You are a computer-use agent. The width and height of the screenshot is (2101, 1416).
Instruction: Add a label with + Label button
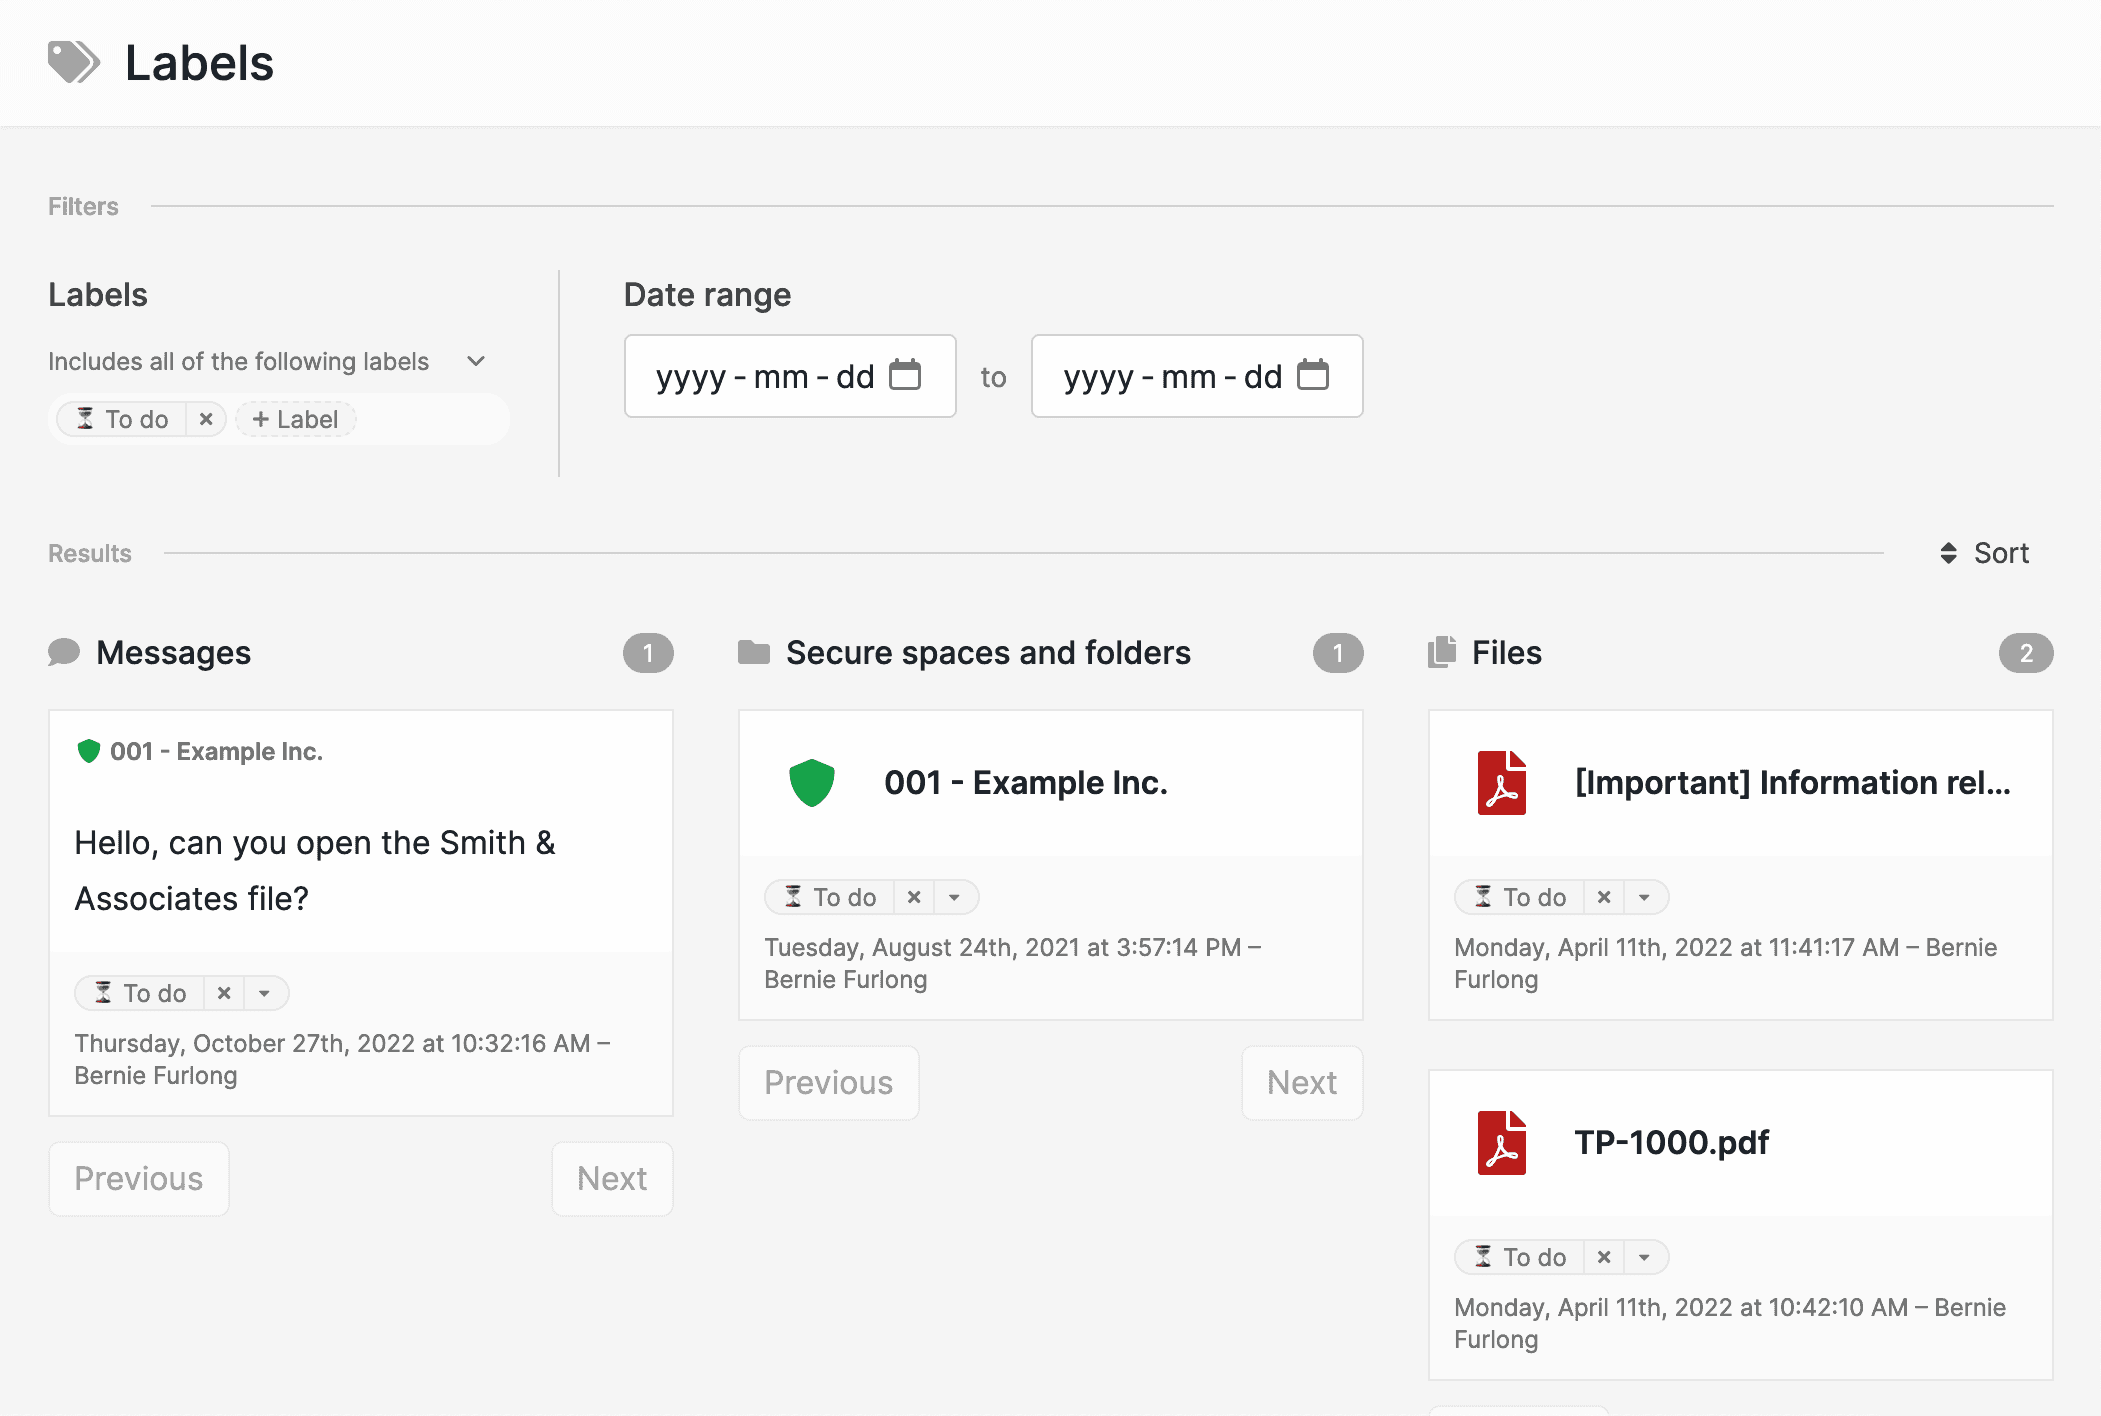[295, 419]
